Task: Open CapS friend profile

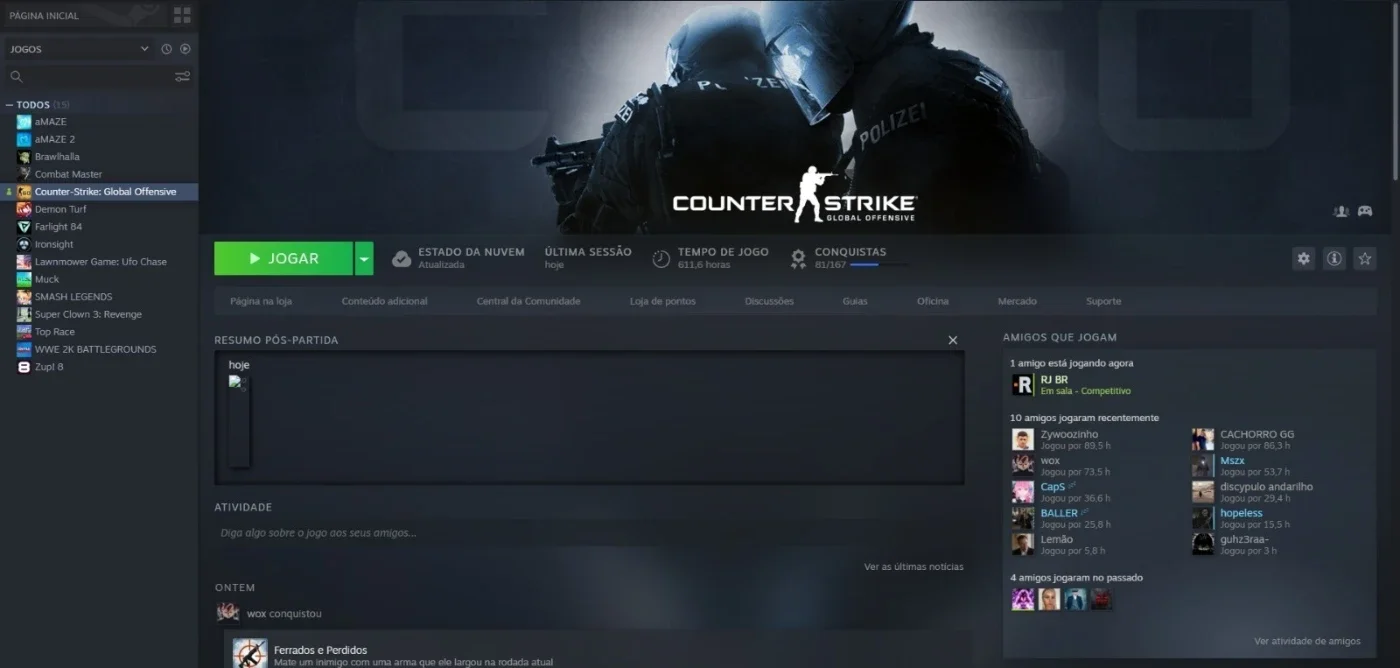Action: pyautogui.click(x=1052, y=487)
